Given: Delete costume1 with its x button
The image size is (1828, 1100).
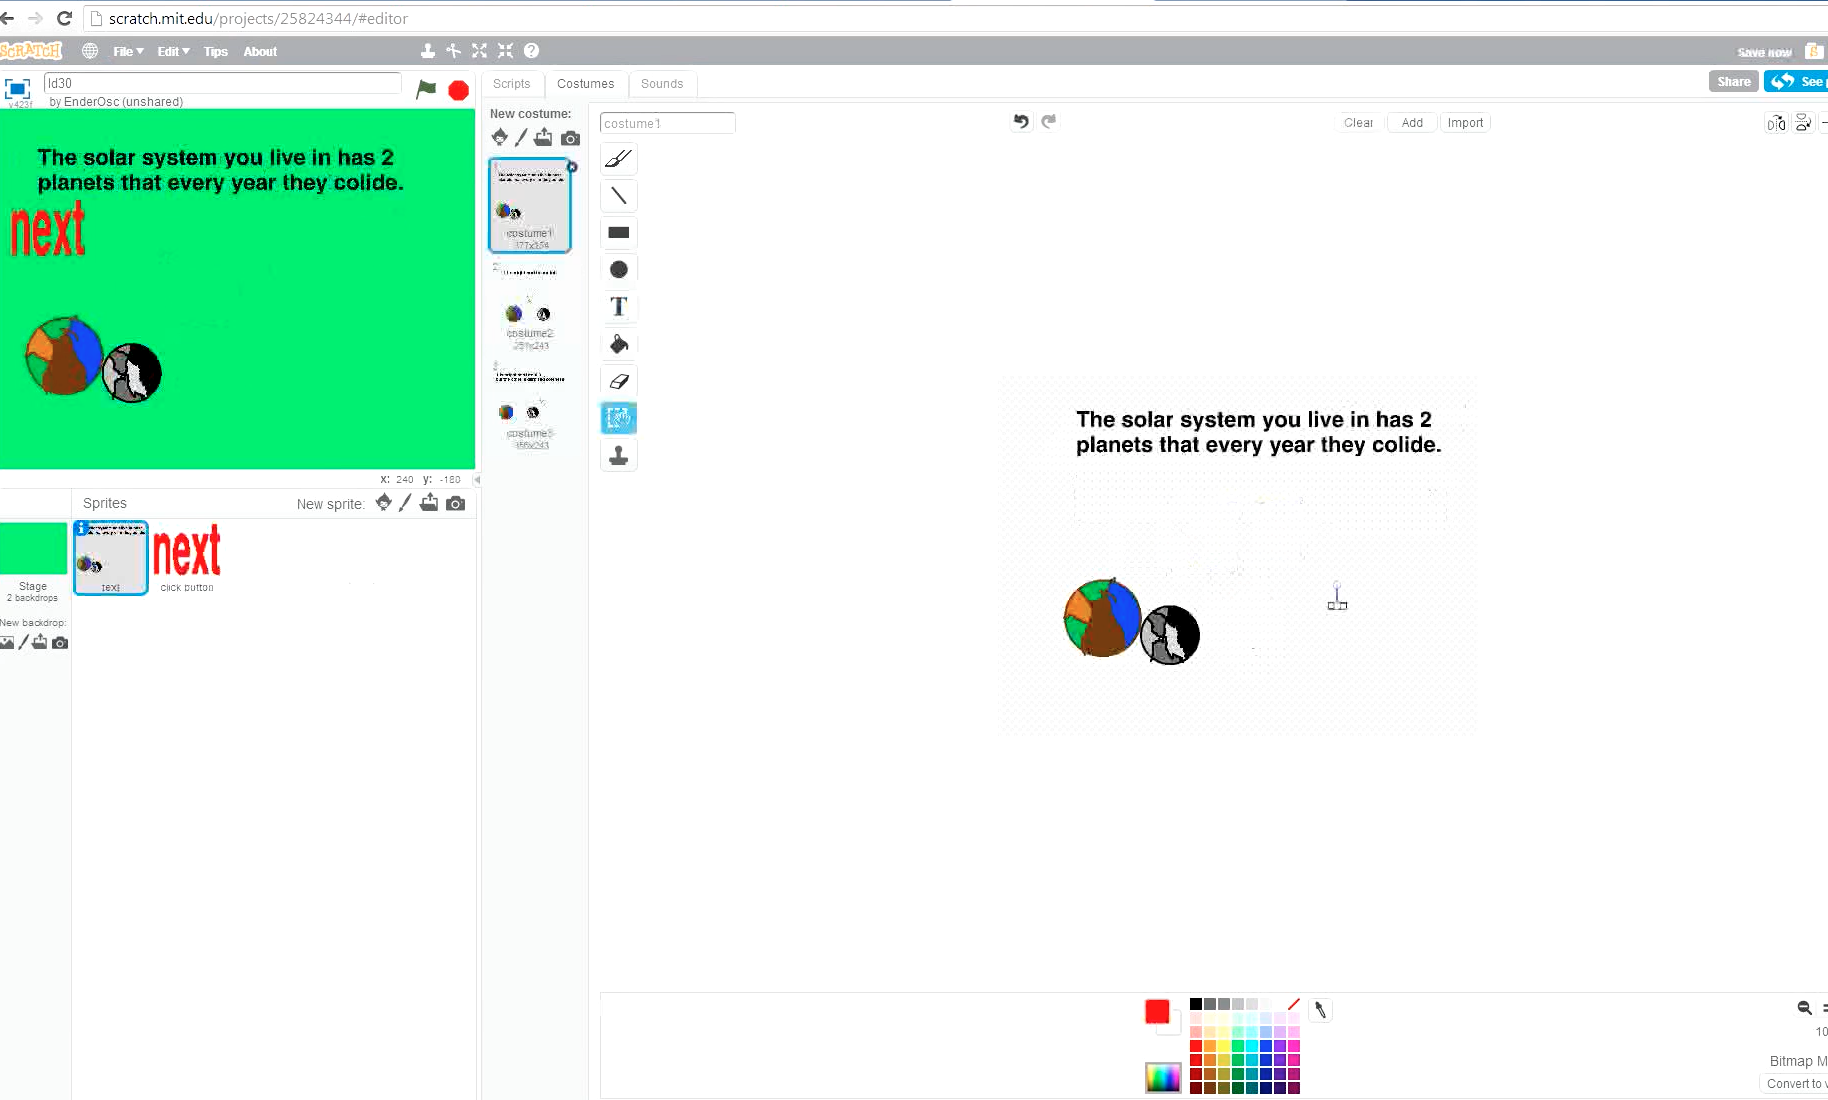Looking at the screenshot, I should [572, 167].
